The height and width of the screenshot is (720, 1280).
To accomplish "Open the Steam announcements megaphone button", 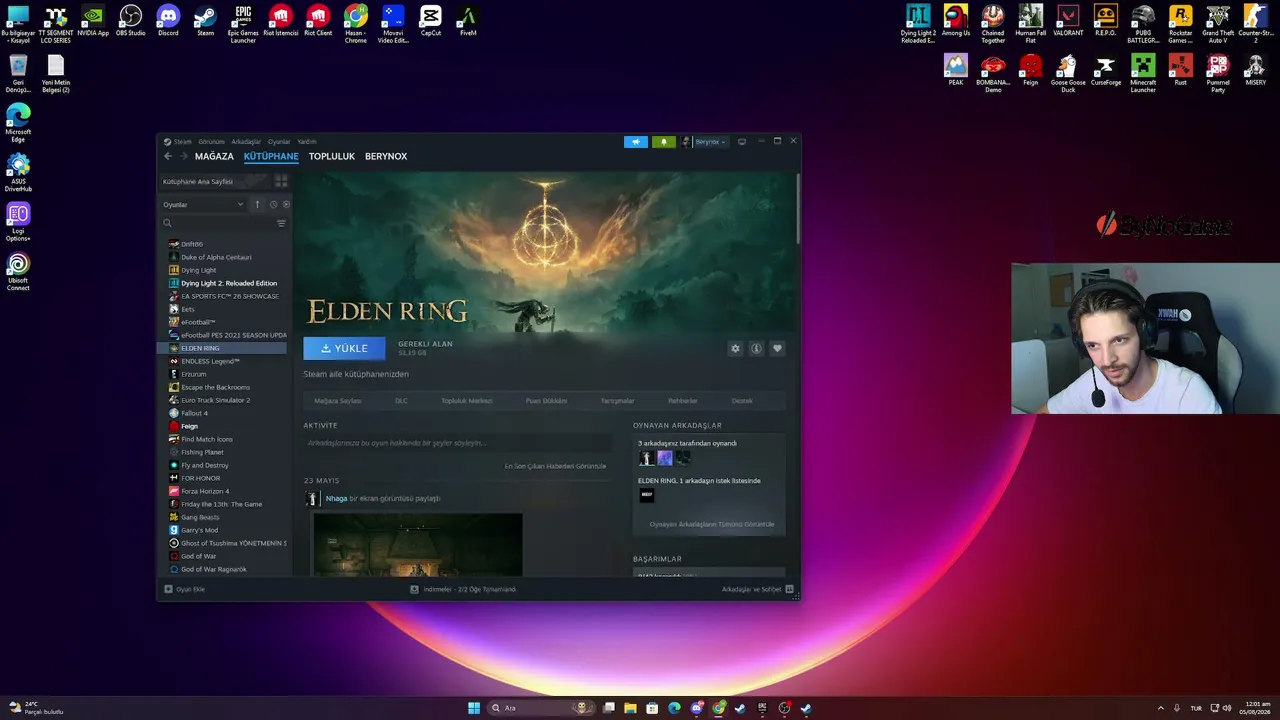I will pyautogui.click(x=636, y=142).
